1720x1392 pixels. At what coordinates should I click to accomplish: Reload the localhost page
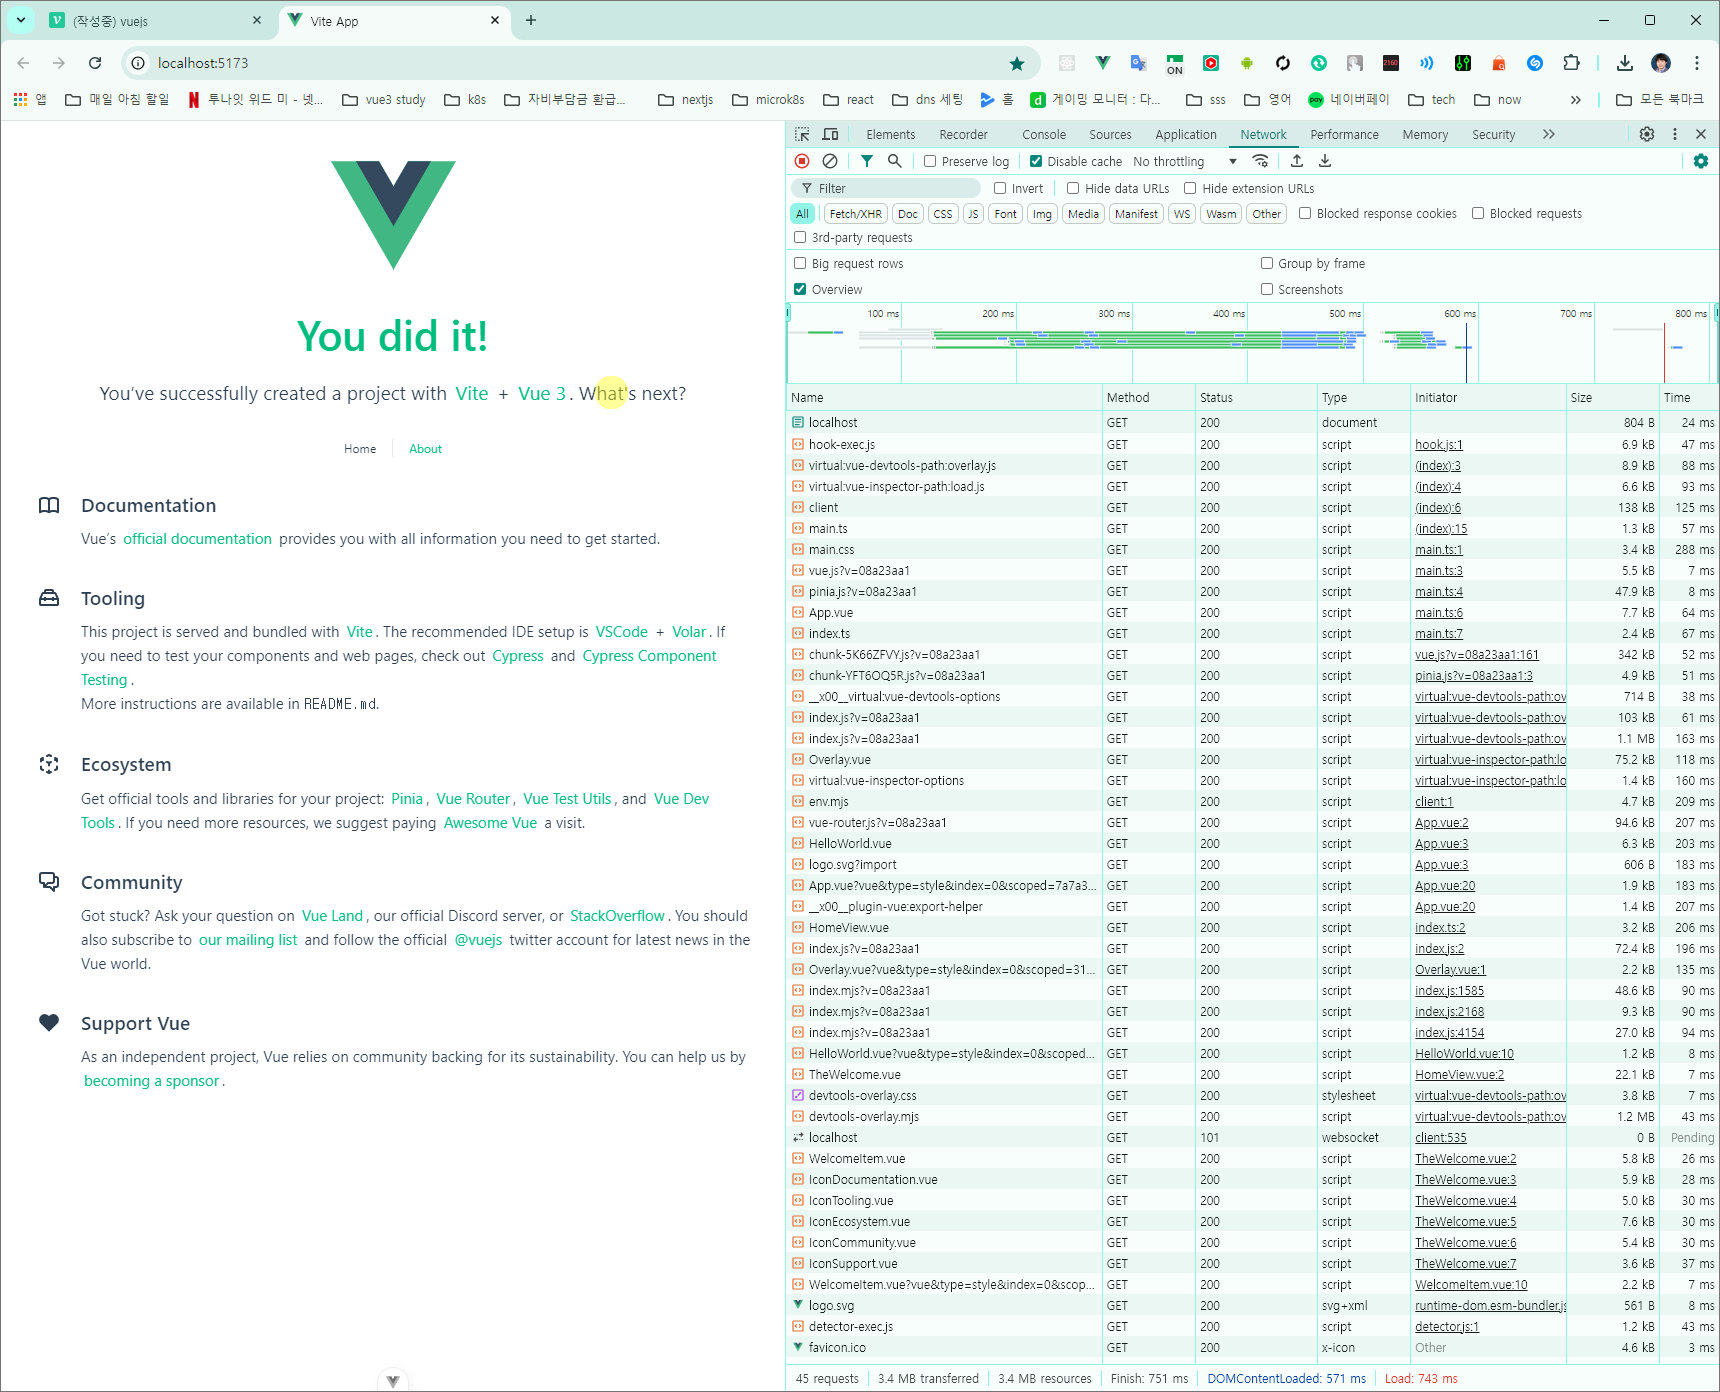pos(95,63)
